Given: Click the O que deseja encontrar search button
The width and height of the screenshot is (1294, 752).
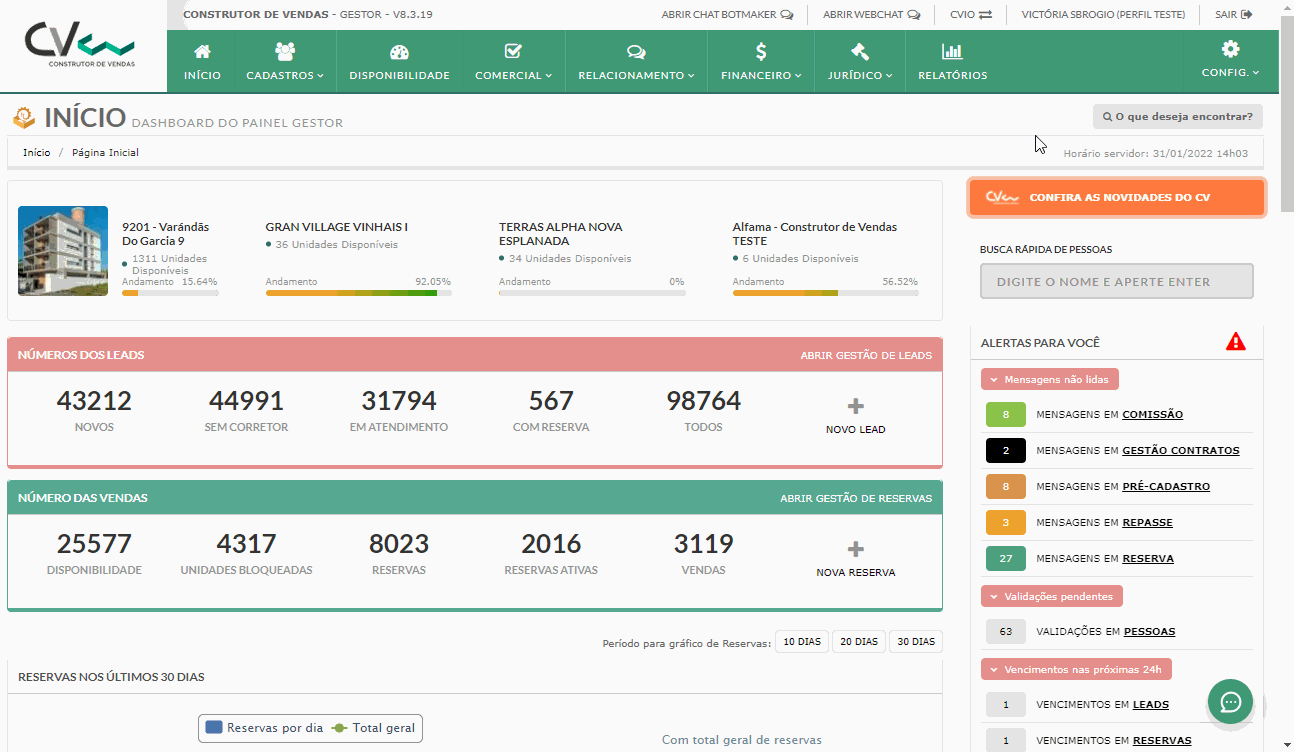Looking at the screenshot, I should (1178, 117).
